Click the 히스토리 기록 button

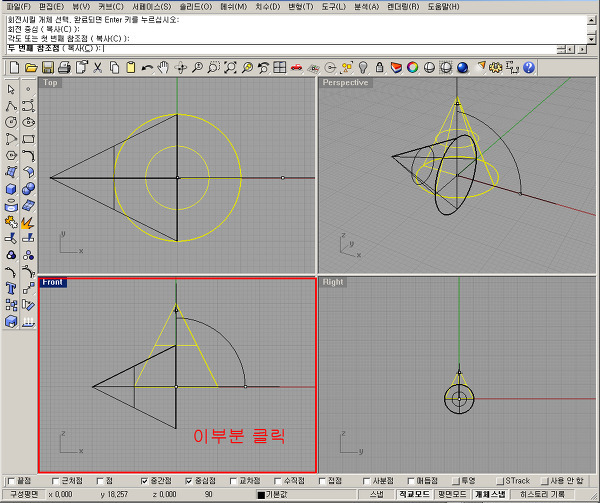pyautogui.click(x=542, y=494)
